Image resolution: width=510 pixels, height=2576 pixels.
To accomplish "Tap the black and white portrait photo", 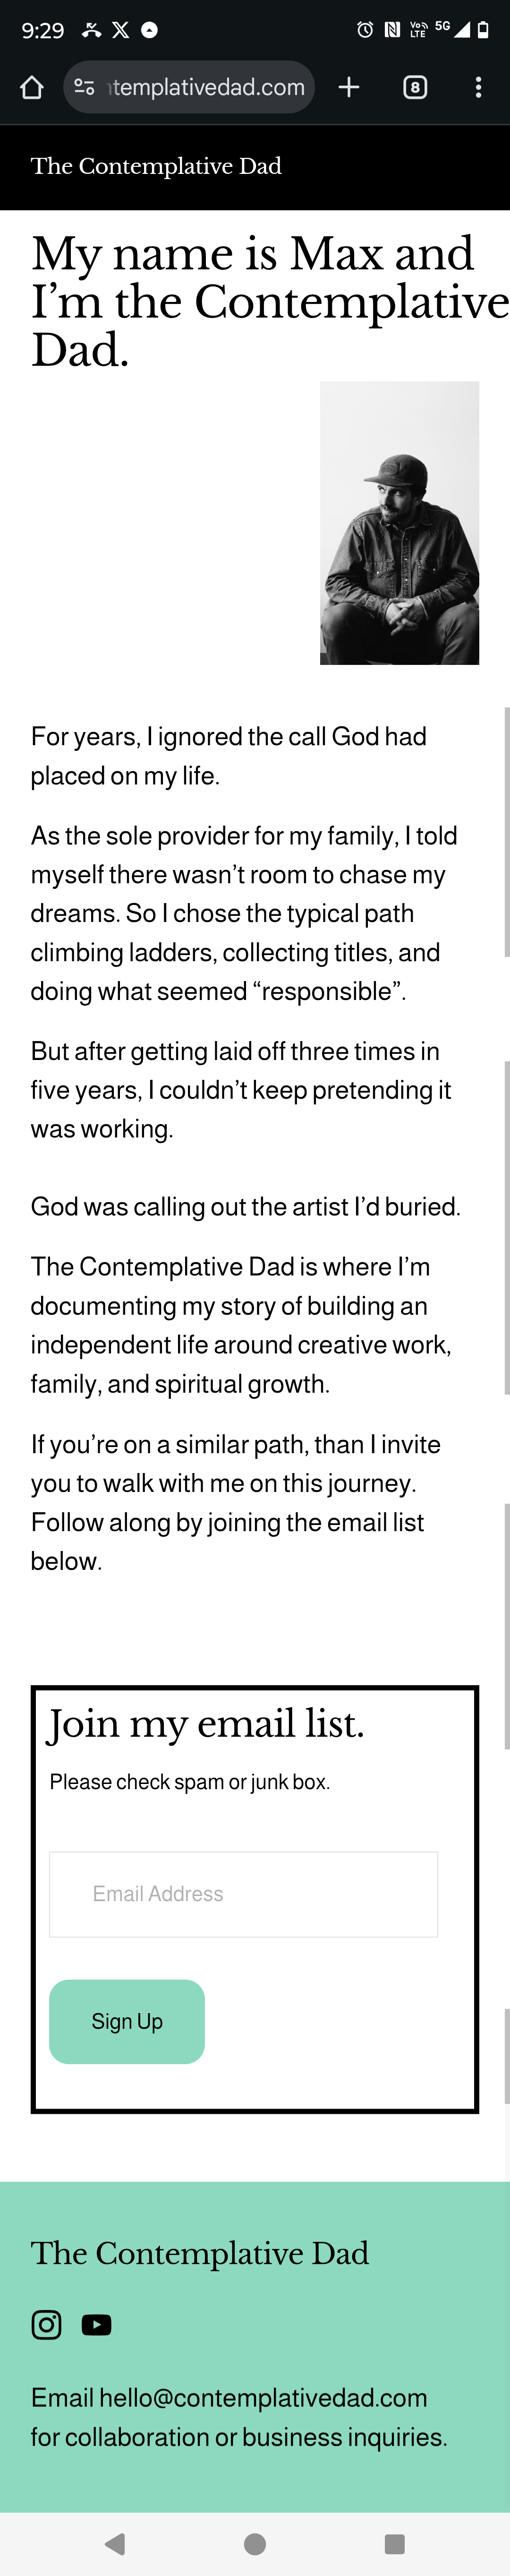I will 399,523.
